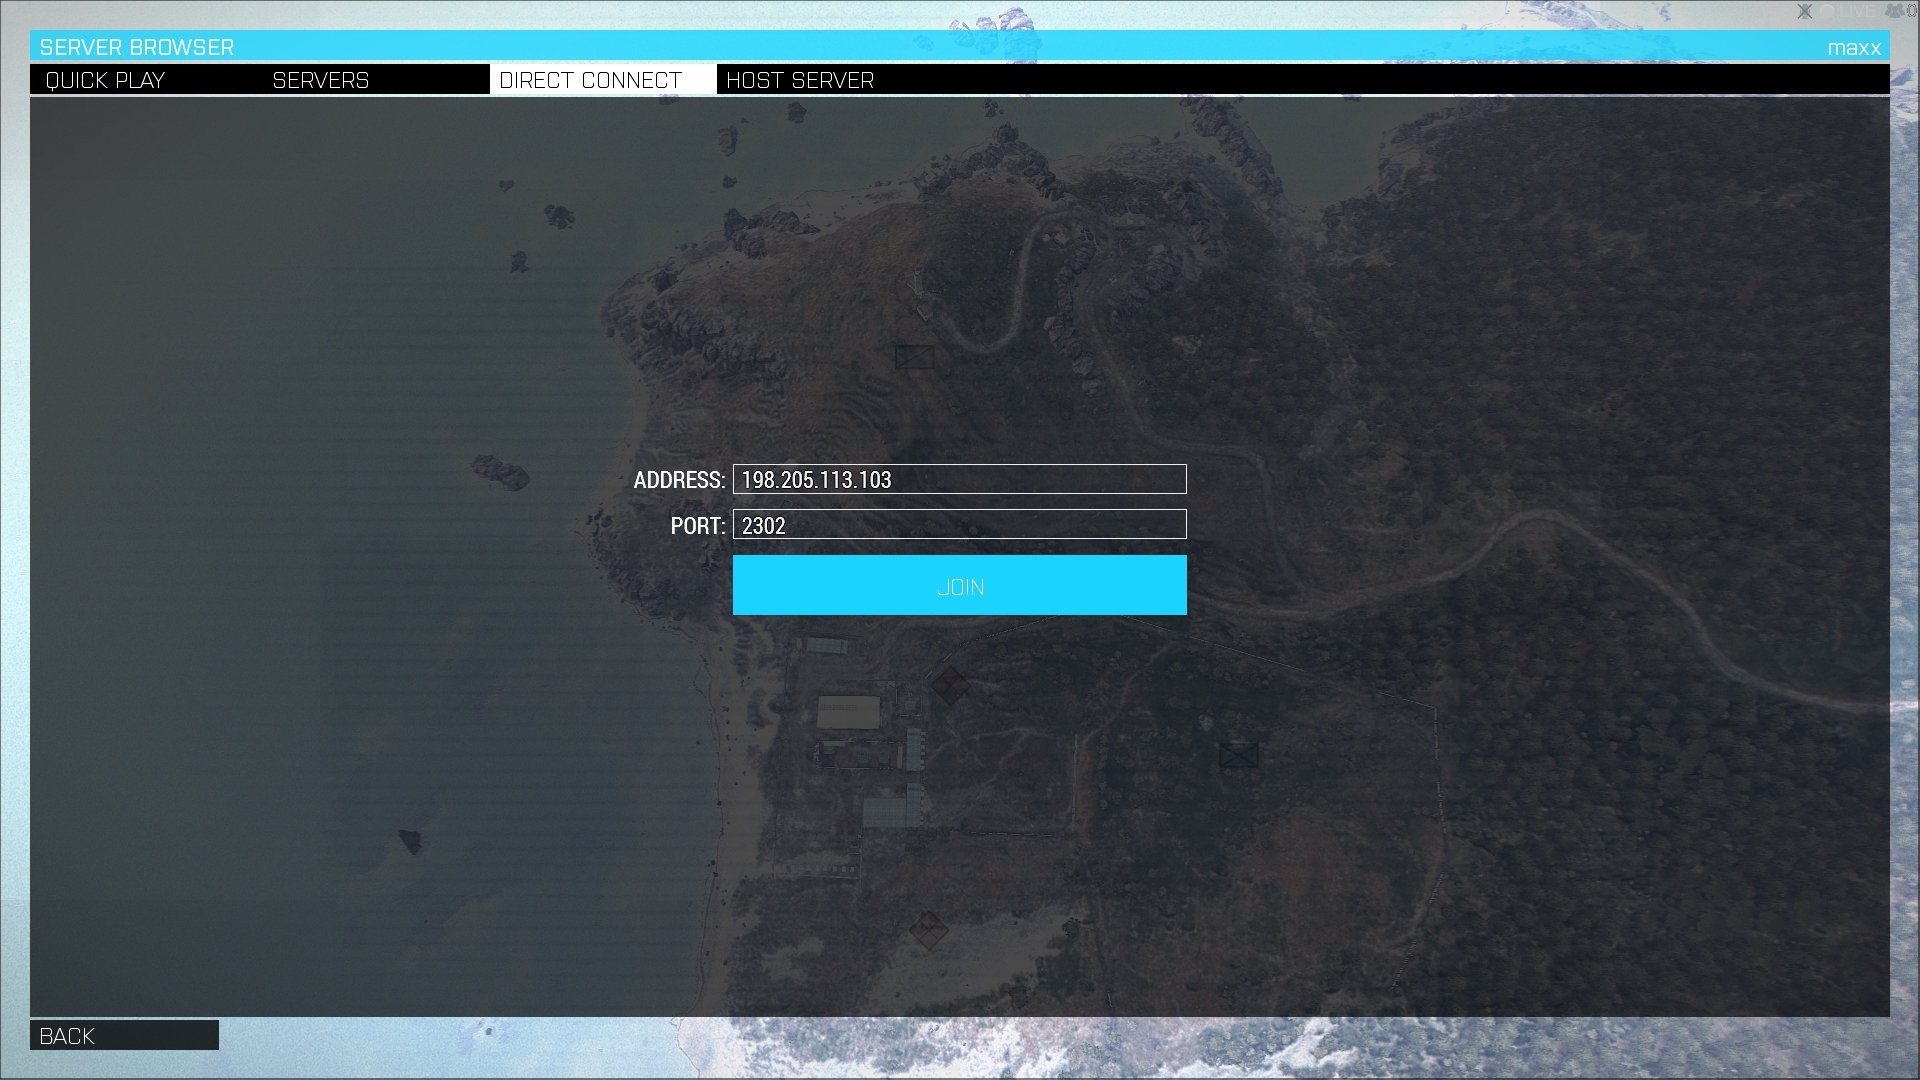The width and height of the screenshot is (1920, 1080).
Task: Select the Direct Connect tab
Action: [590, 80]
